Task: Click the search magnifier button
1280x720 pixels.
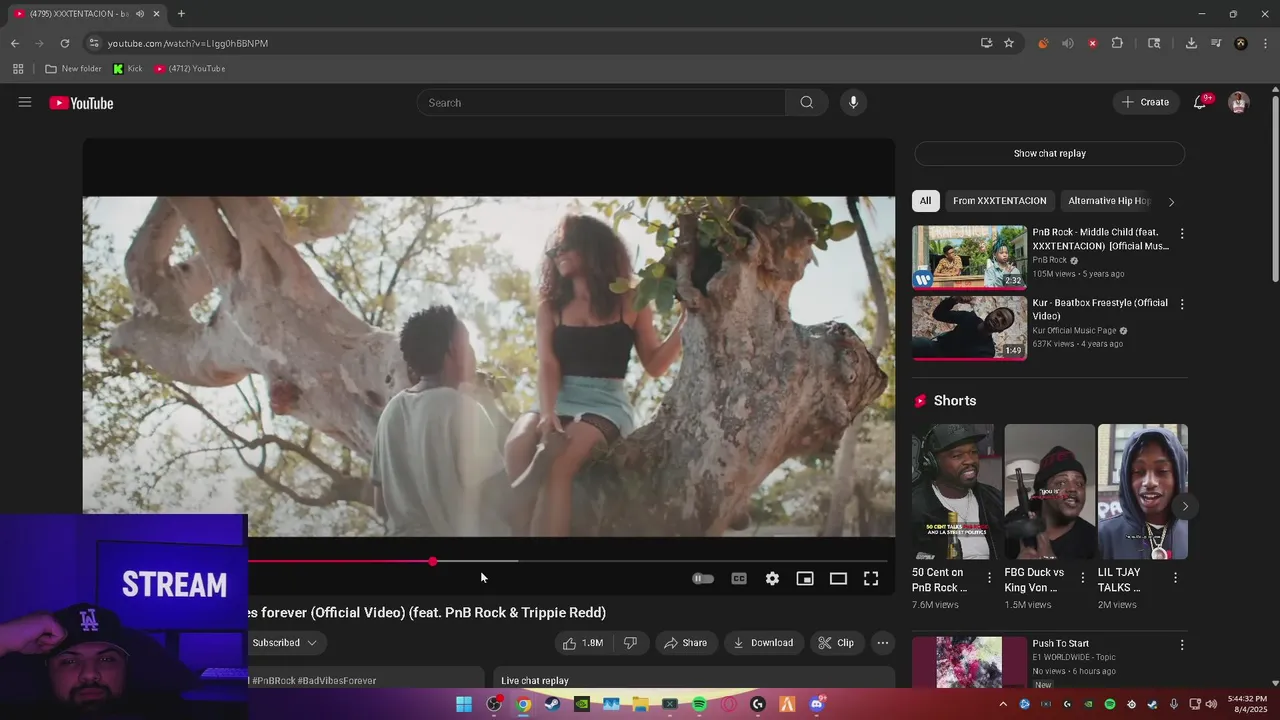Action: [807, 102]
